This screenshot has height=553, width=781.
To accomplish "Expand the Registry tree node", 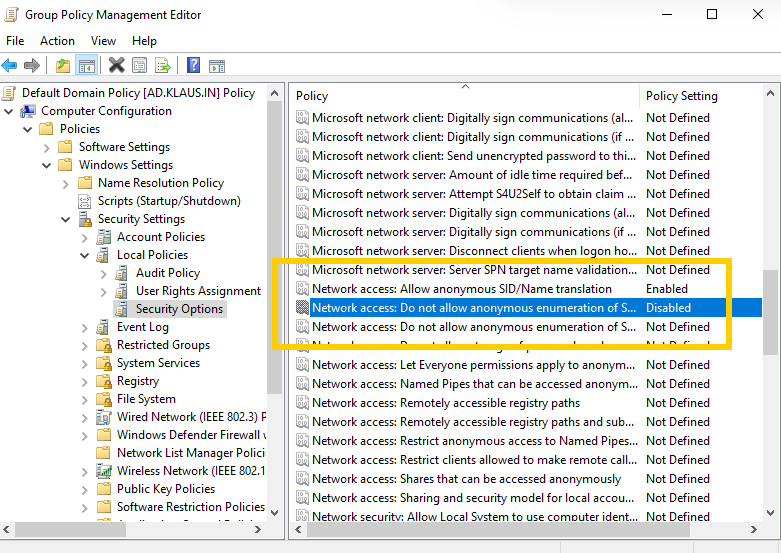I will coord(85,382).
